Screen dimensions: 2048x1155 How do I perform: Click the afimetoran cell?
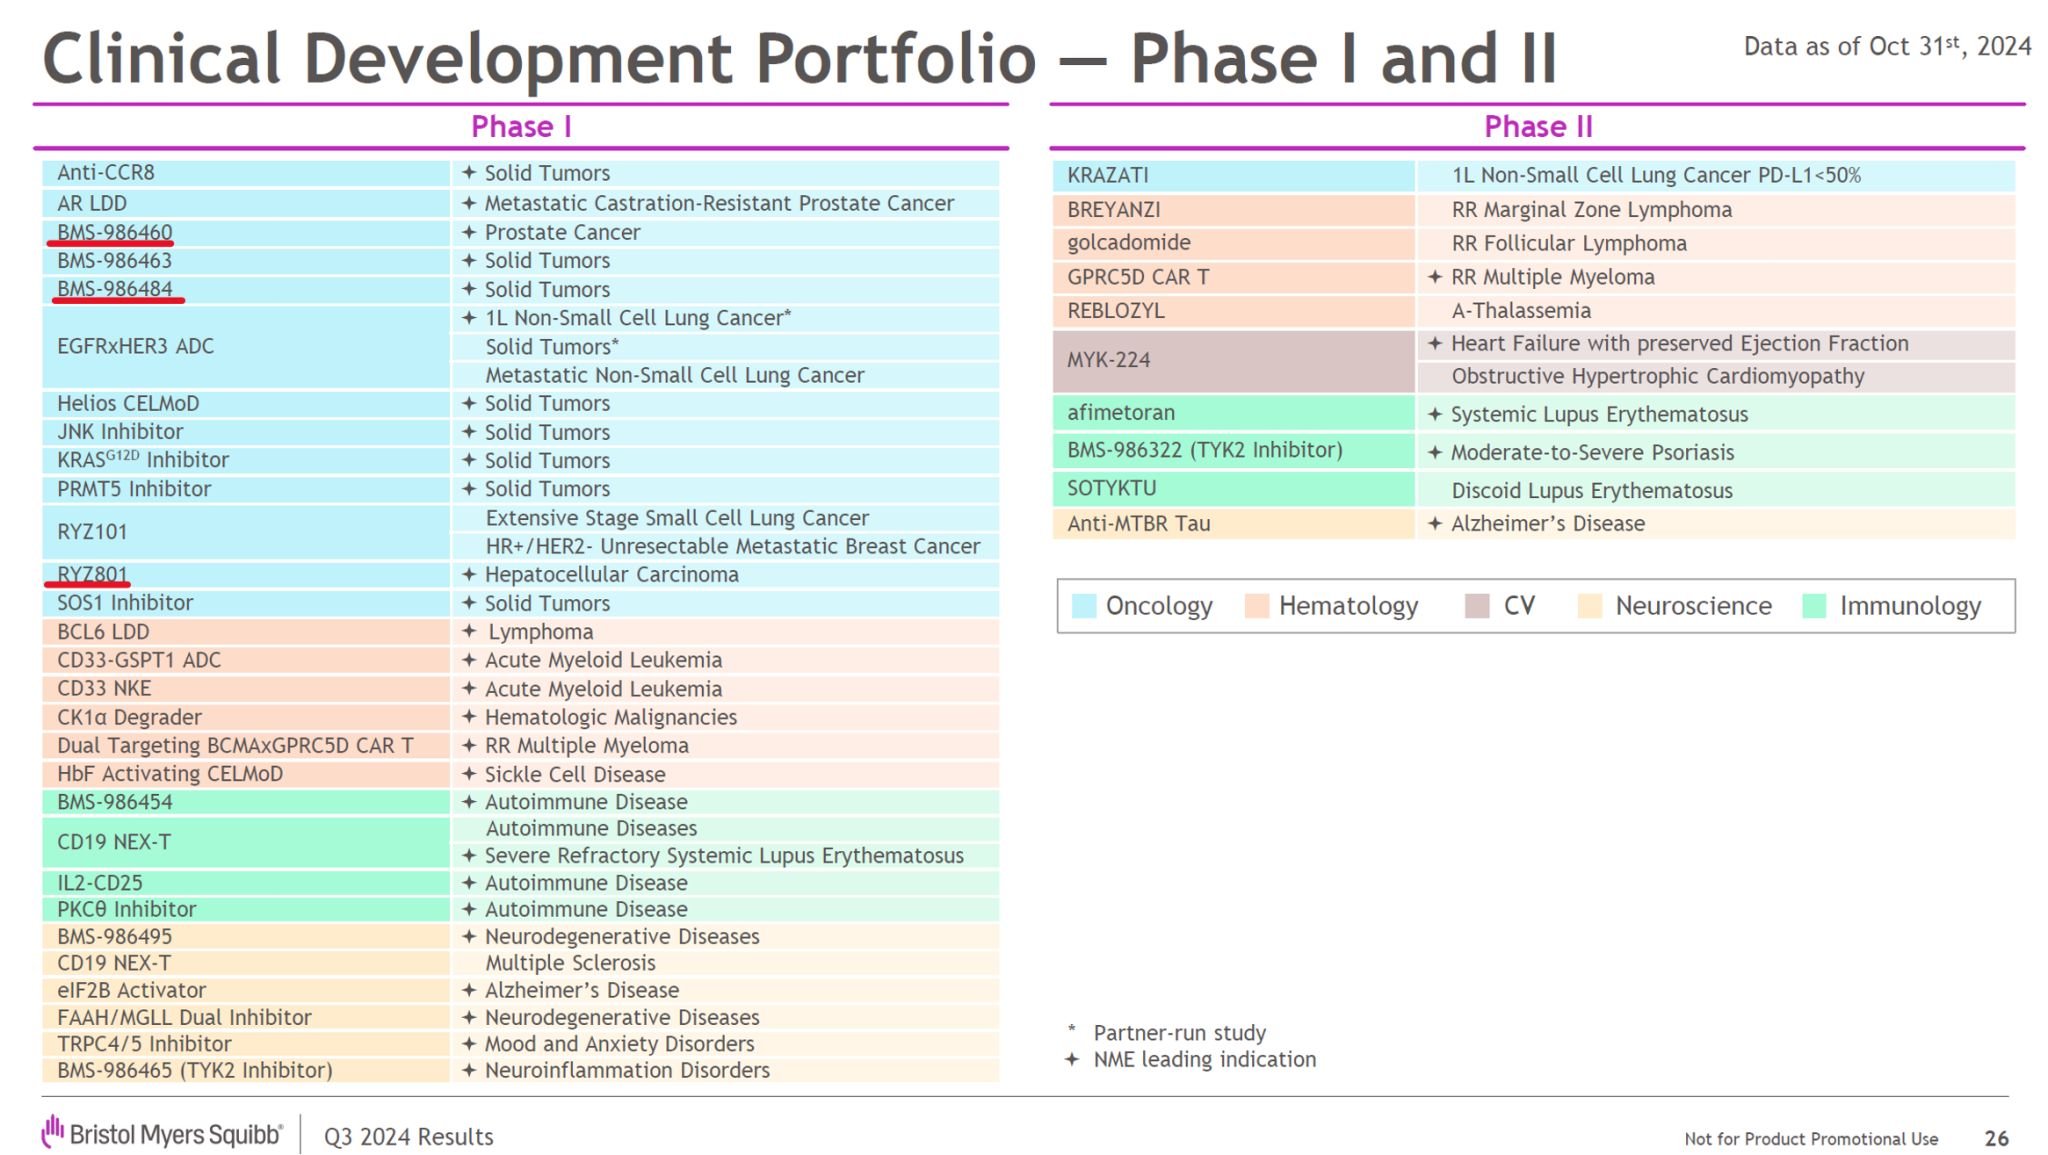click(x=1233, y=413)
